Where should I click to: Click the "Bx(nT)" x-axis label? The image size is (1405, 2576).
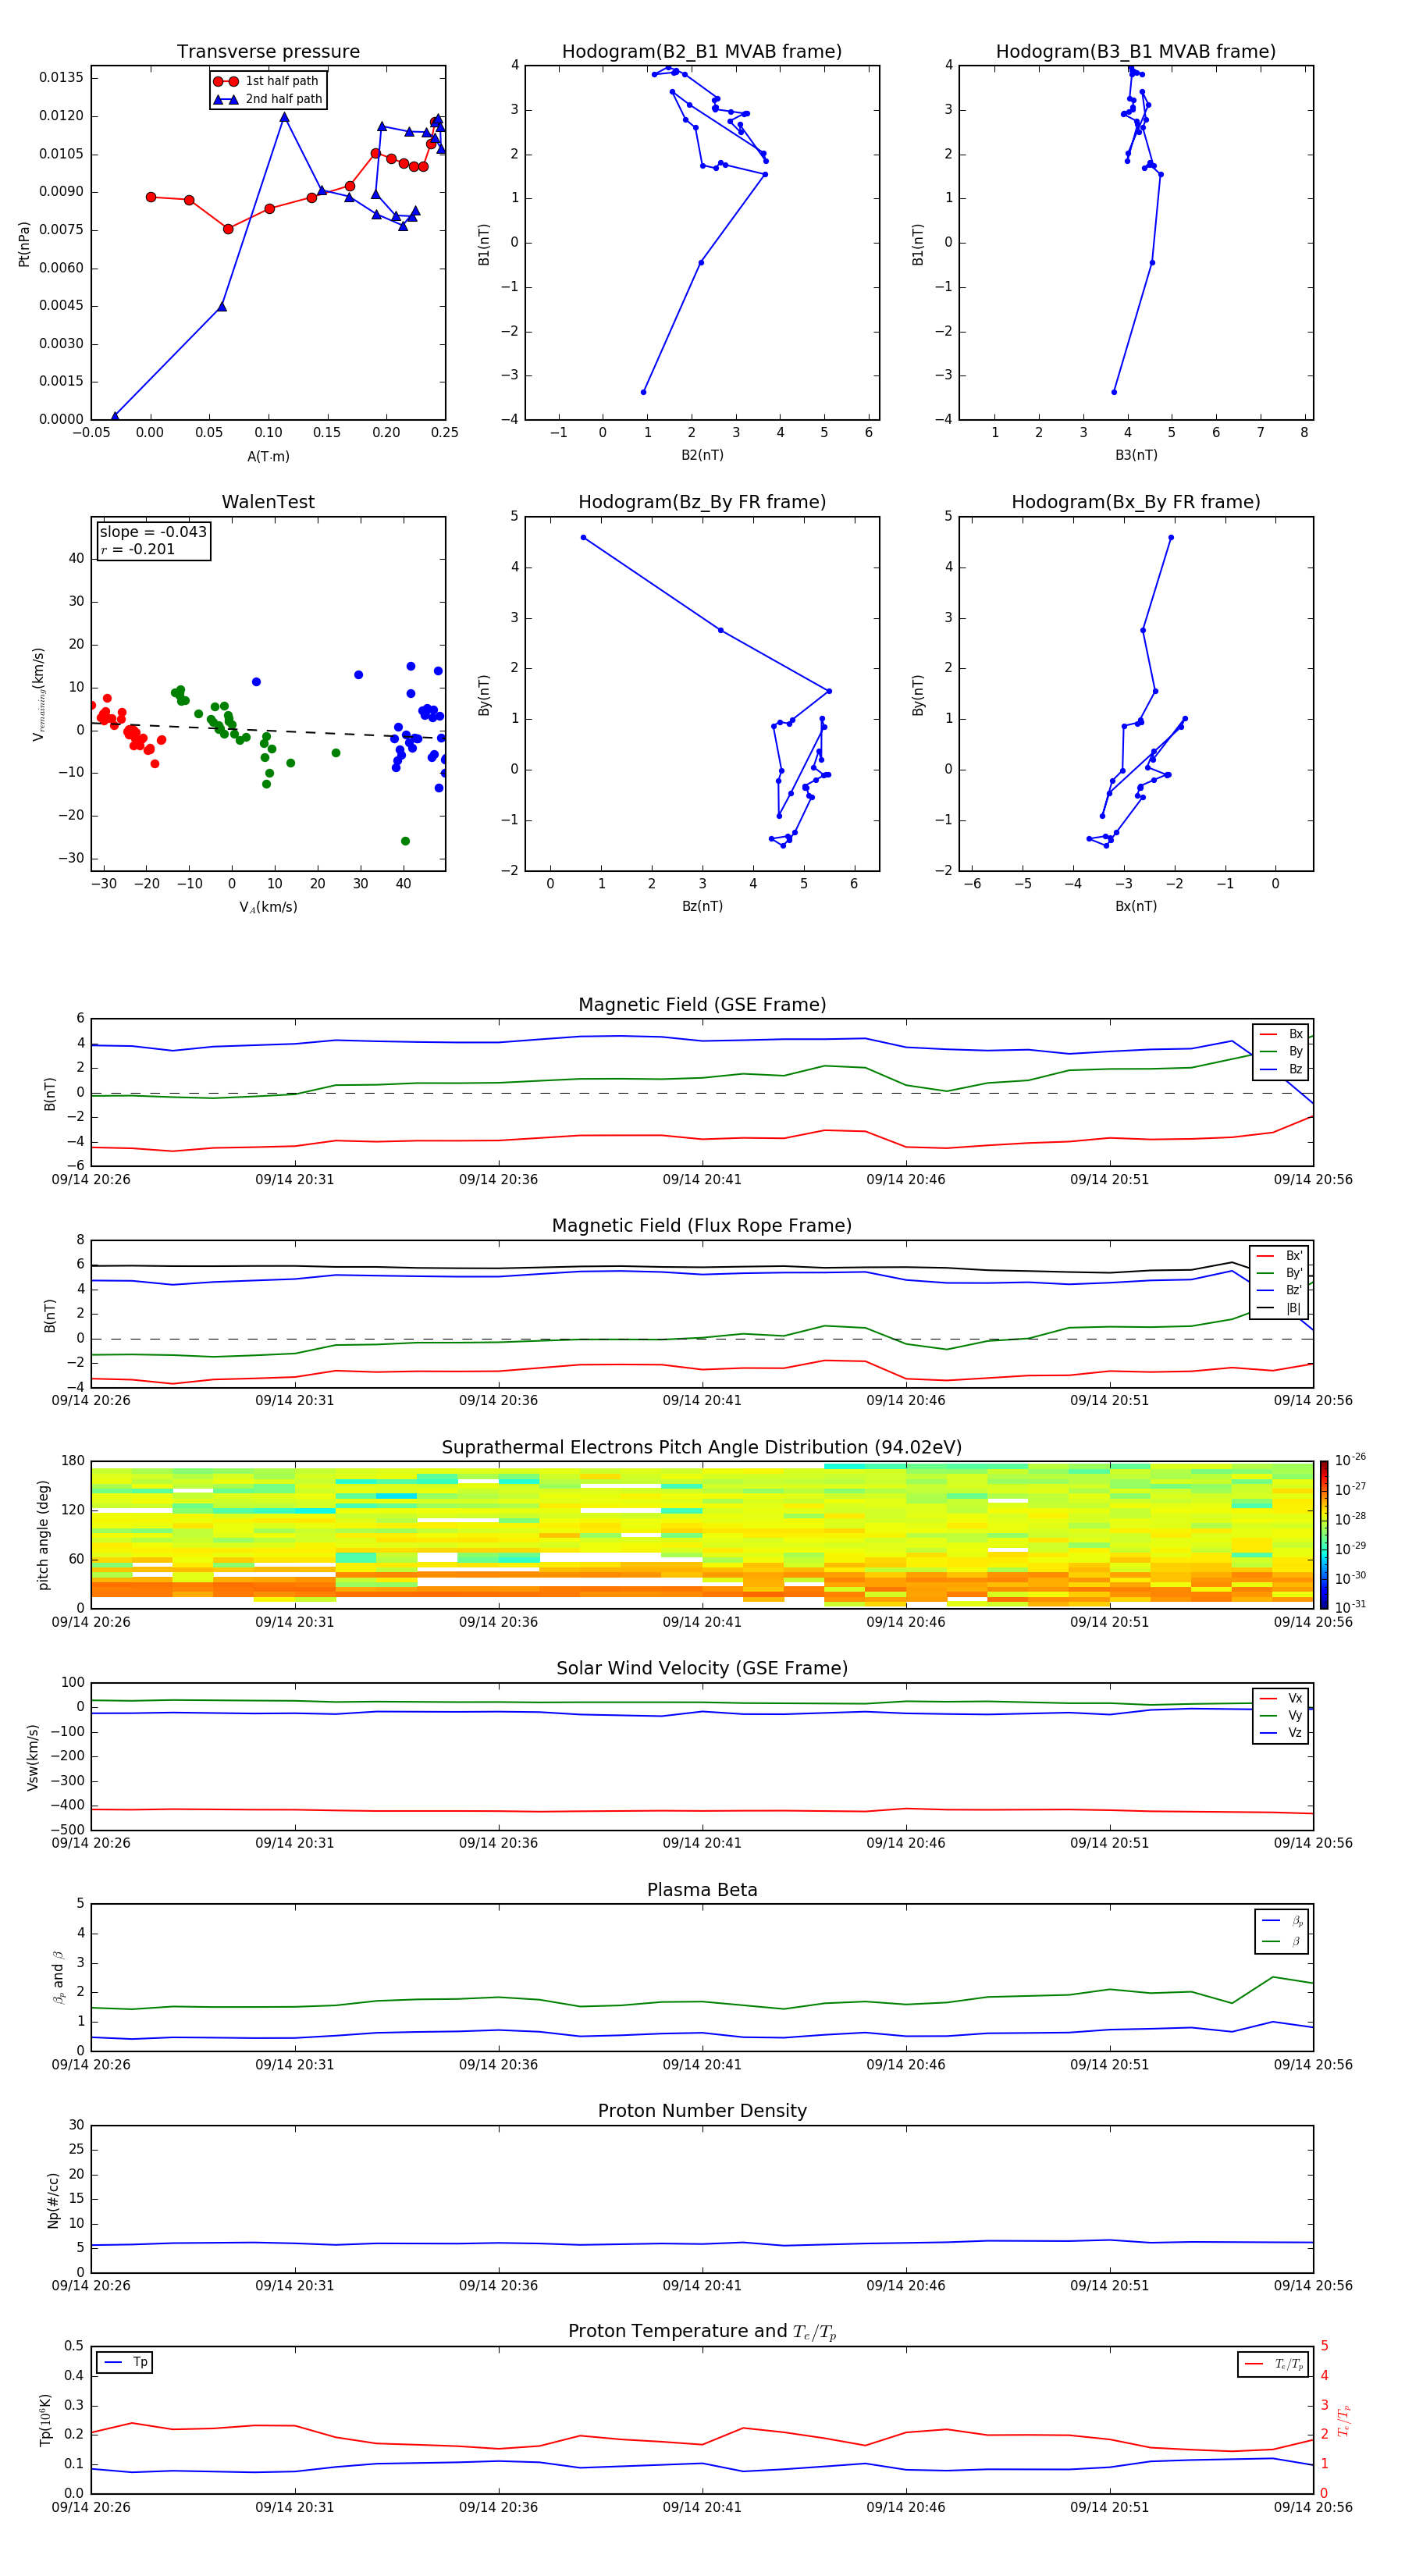point(1136,906)
